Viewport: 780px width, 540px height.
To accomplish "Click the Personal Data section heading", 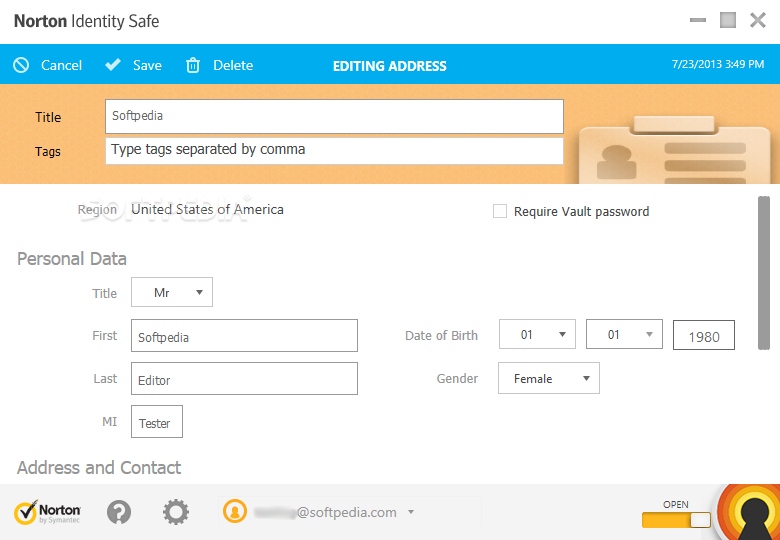I will point(72,259).
